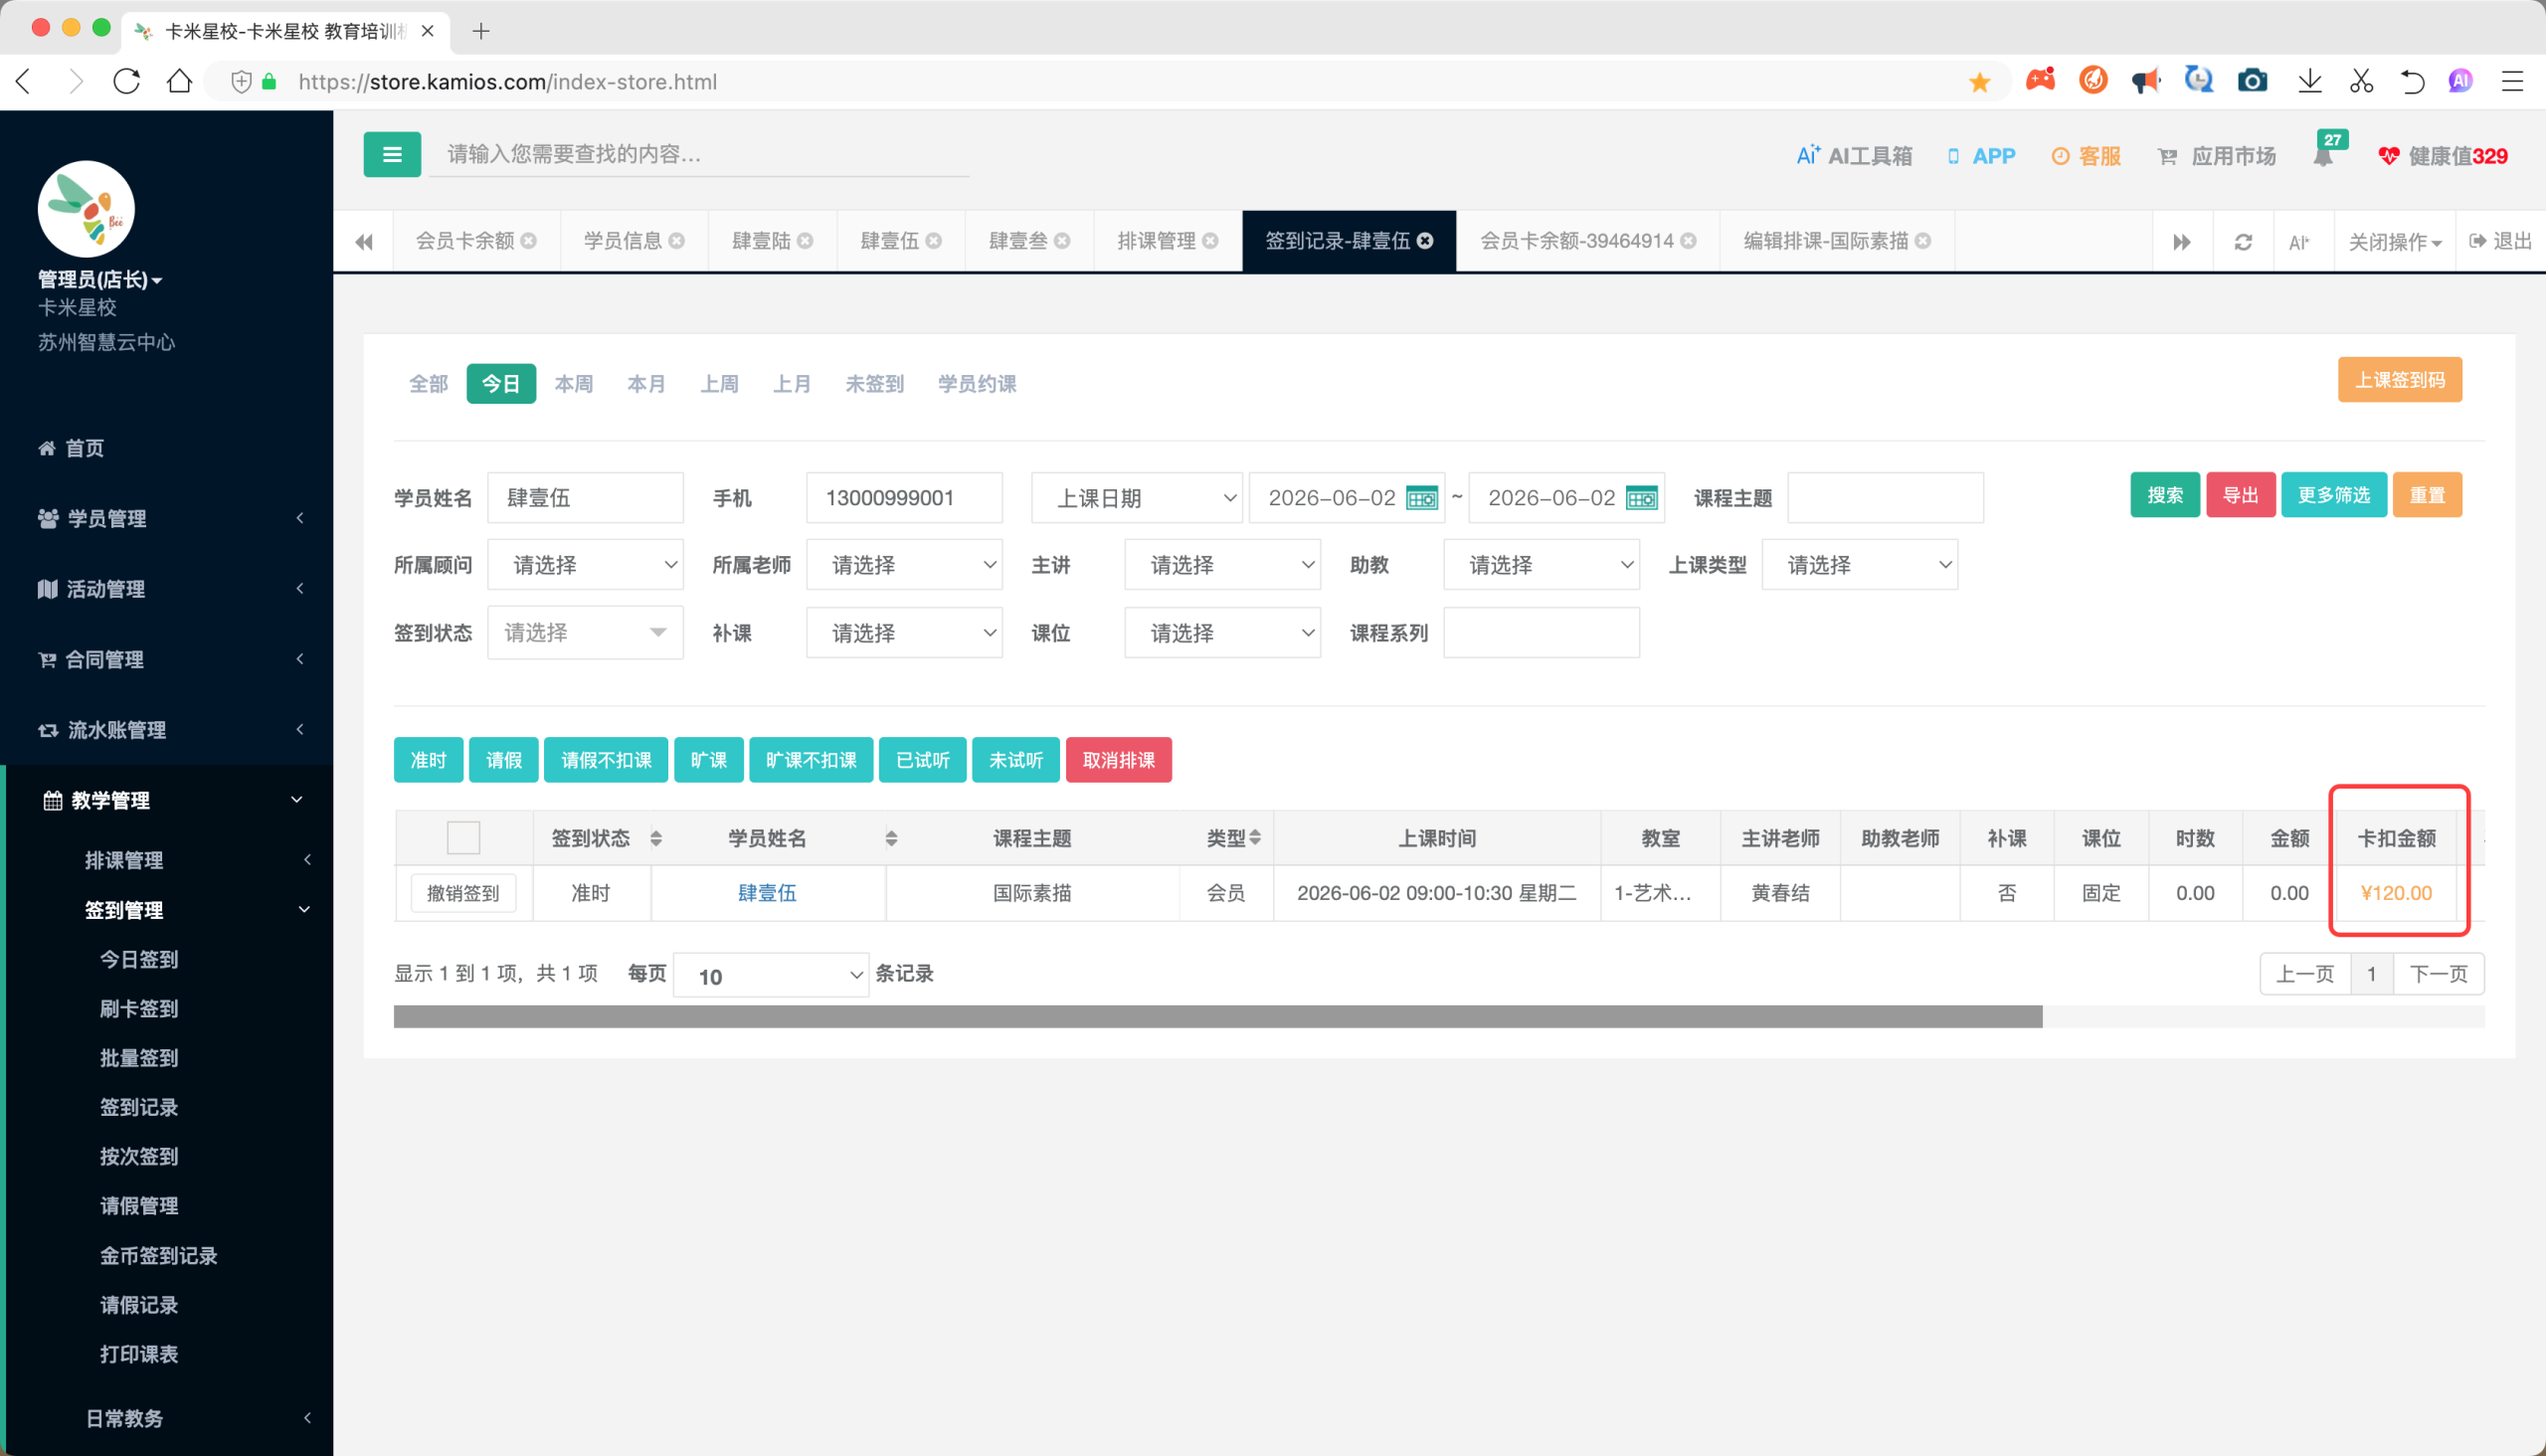The image size is (2546, 1456).
Task: Focus the top search input box
Action: click(699, 154)
